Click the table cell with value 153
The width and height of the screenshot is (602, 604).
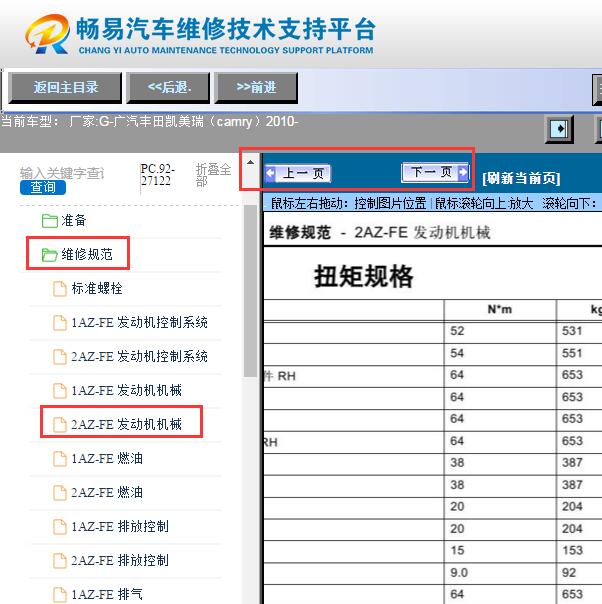[579, 550]
